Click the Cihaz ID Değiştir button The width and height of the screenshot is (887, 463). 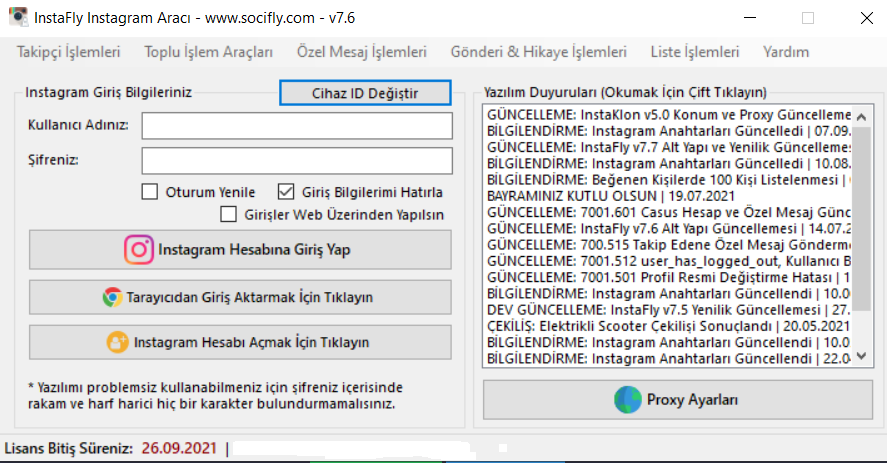365,93
